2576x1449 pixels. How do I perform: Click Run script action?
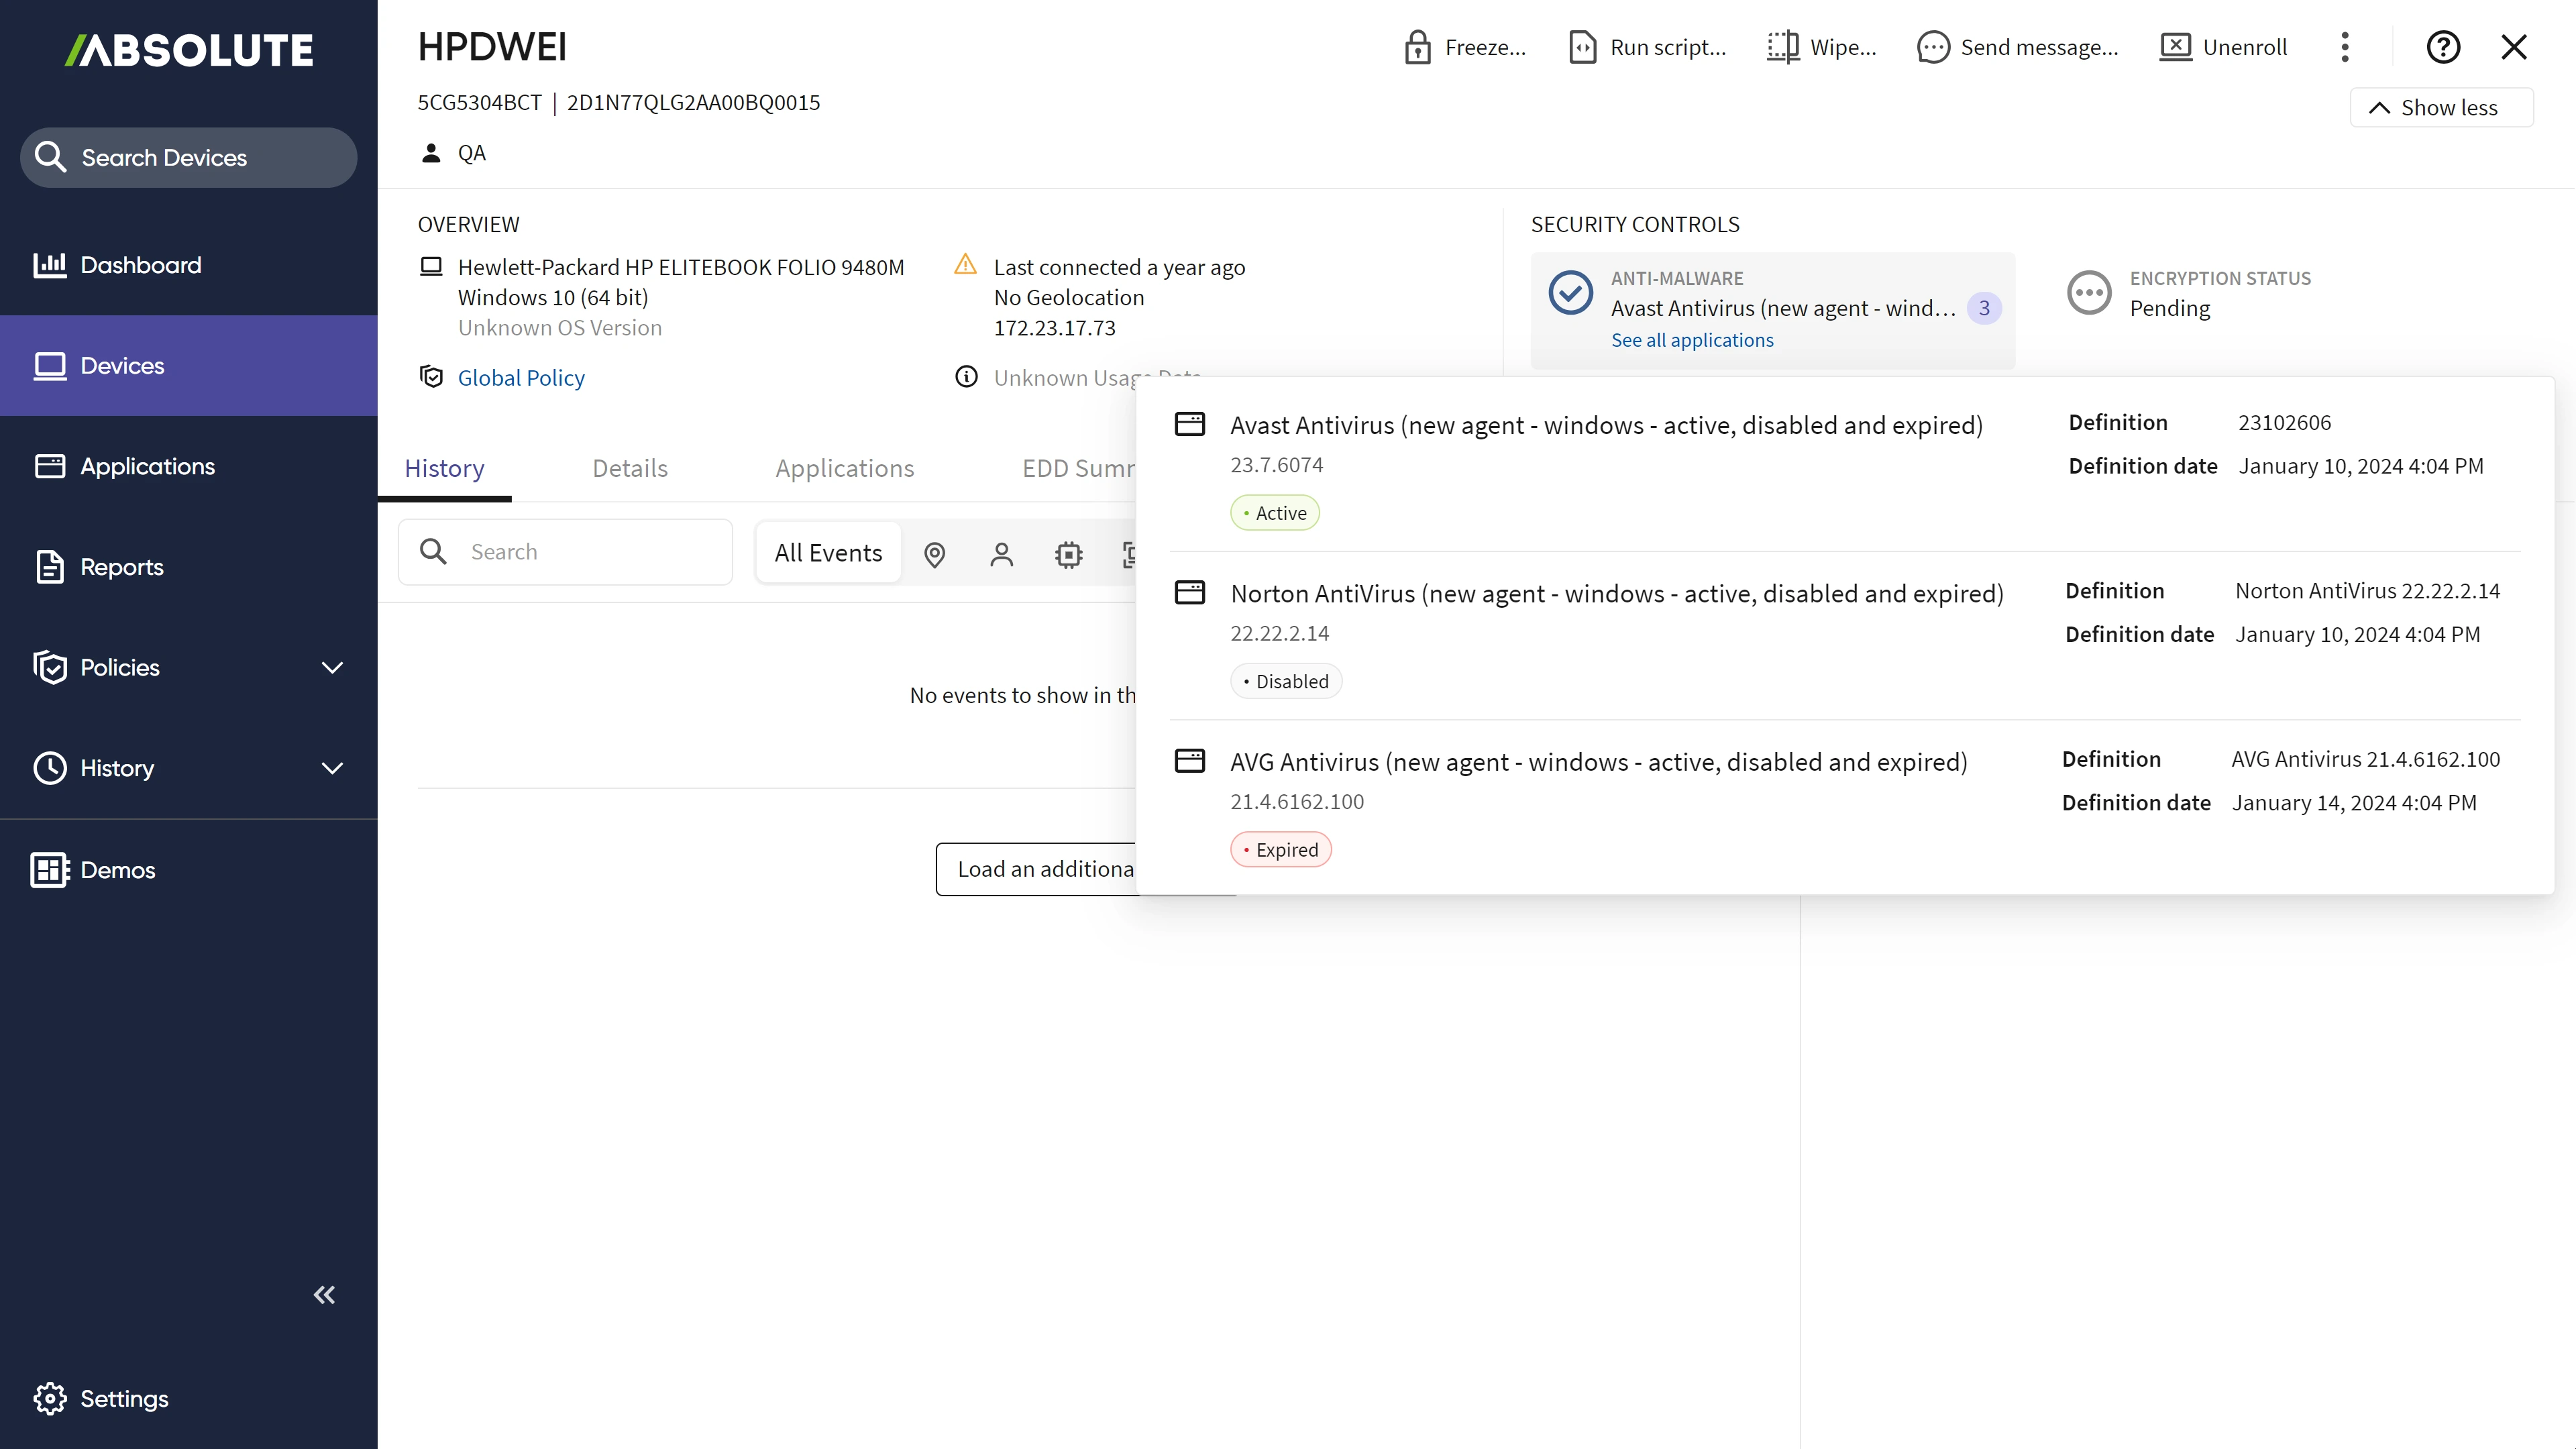(1647, 47)
